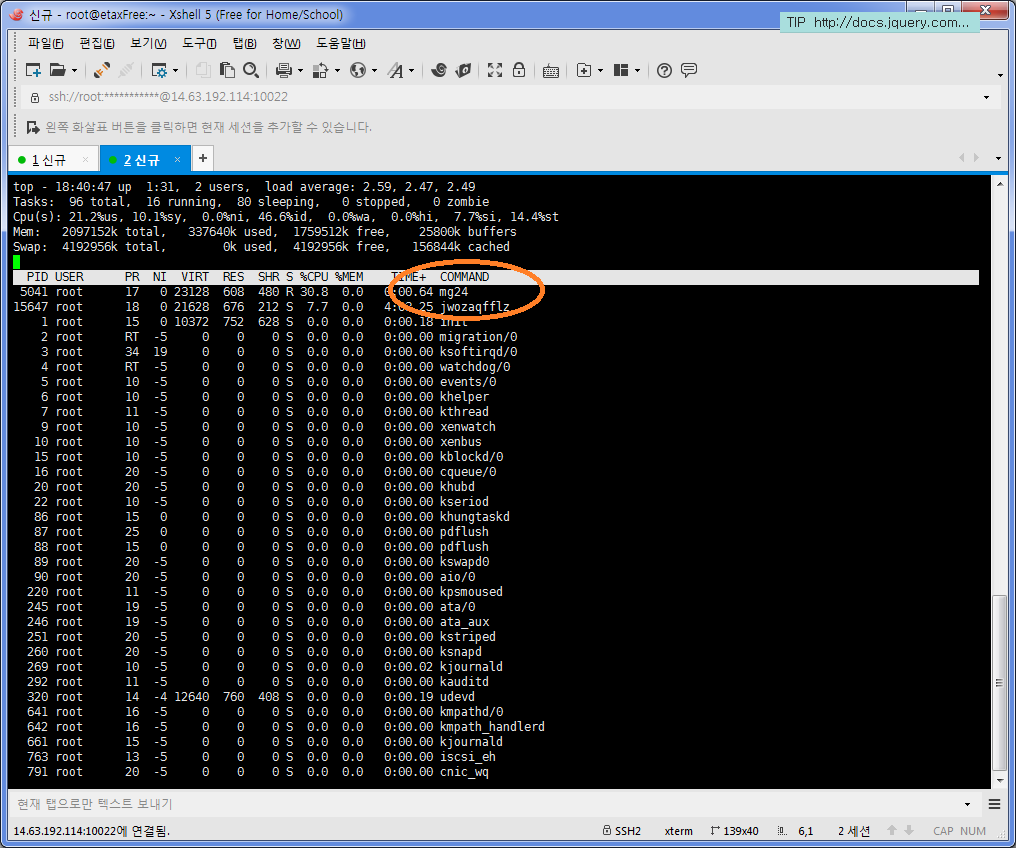
Task: Open the 도움말 menu
Action: pos(341,43)
